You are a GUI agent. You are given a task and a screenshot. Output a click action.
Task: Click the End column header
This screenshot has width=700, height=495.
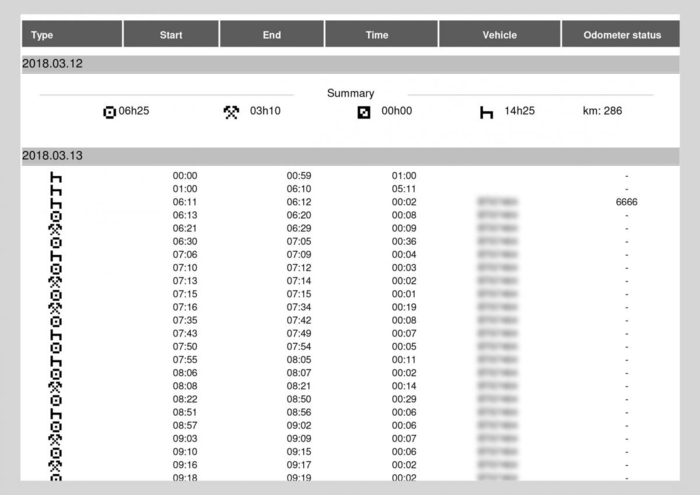[x=272, y=35]
